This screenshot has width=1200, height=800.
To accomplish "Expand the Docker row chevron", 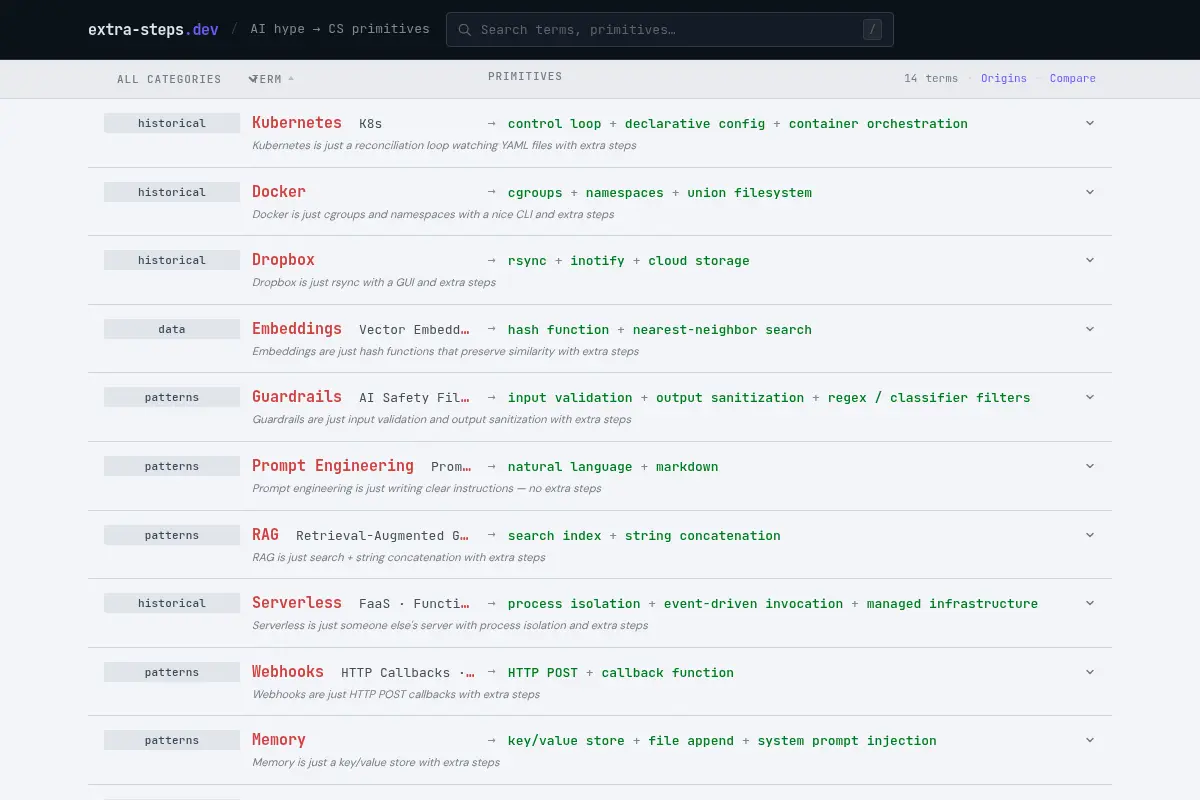I will (x=1090, y=192).
